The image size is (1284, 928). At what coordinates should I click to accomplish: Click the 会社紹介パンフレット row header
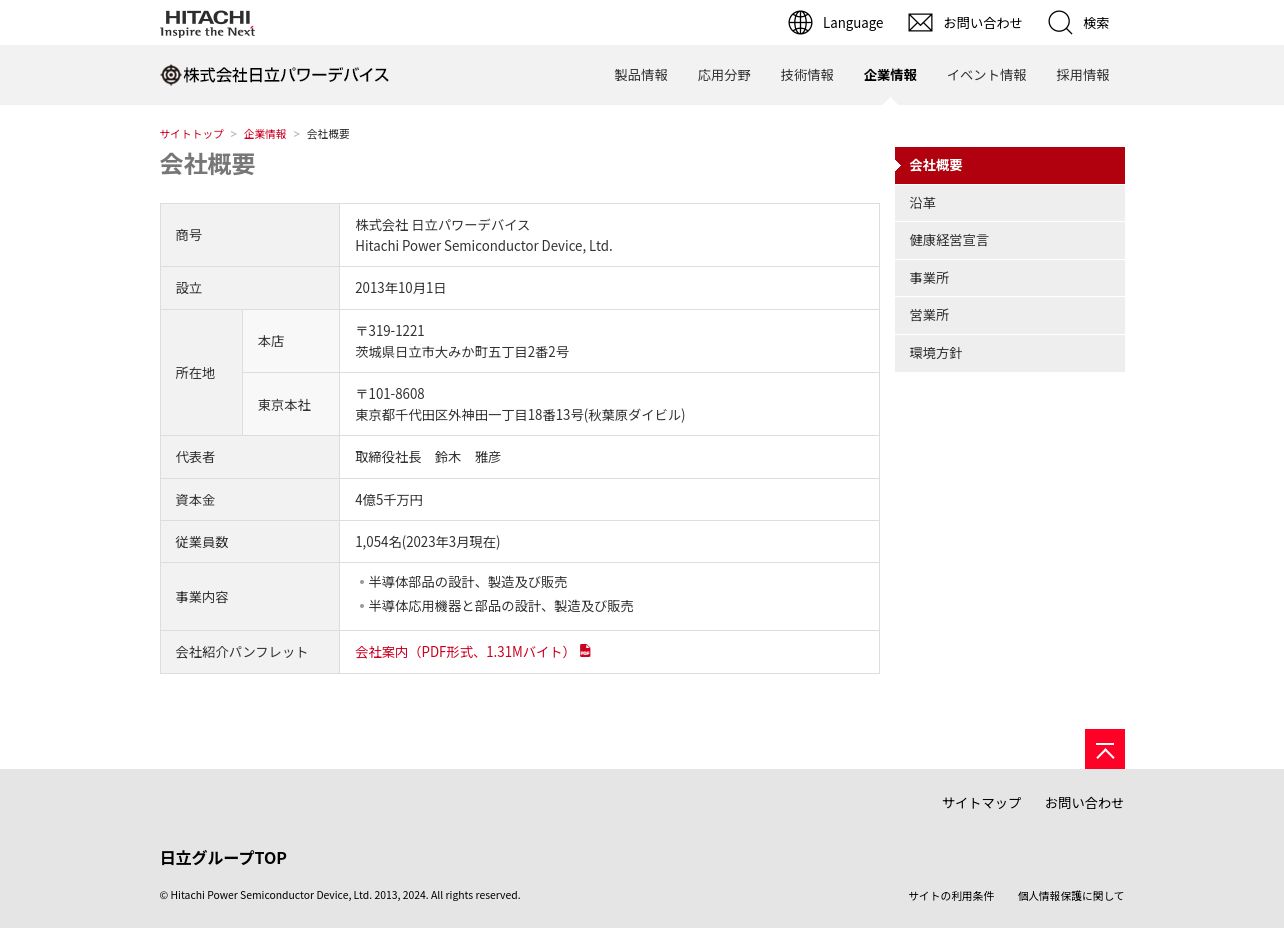point(250,652)
